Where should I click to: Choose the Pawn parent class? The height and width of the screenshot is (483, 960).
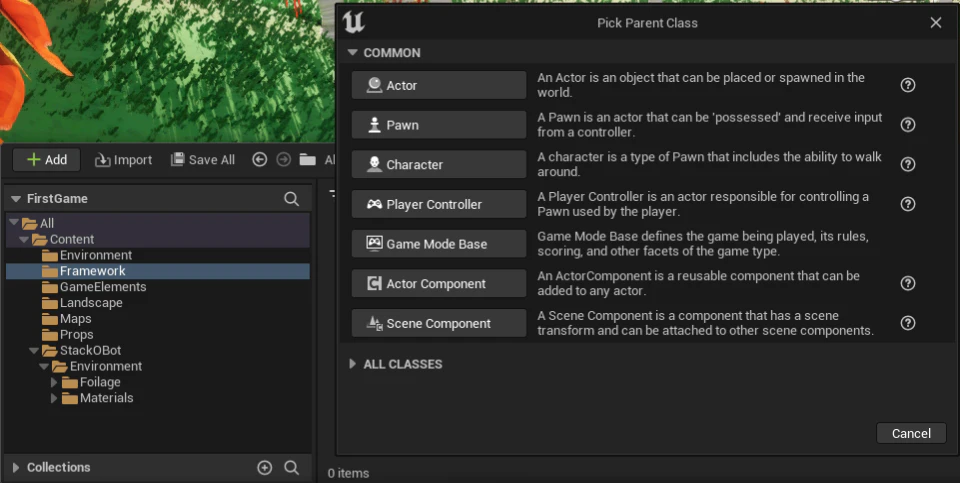click(x=438, y=125)
